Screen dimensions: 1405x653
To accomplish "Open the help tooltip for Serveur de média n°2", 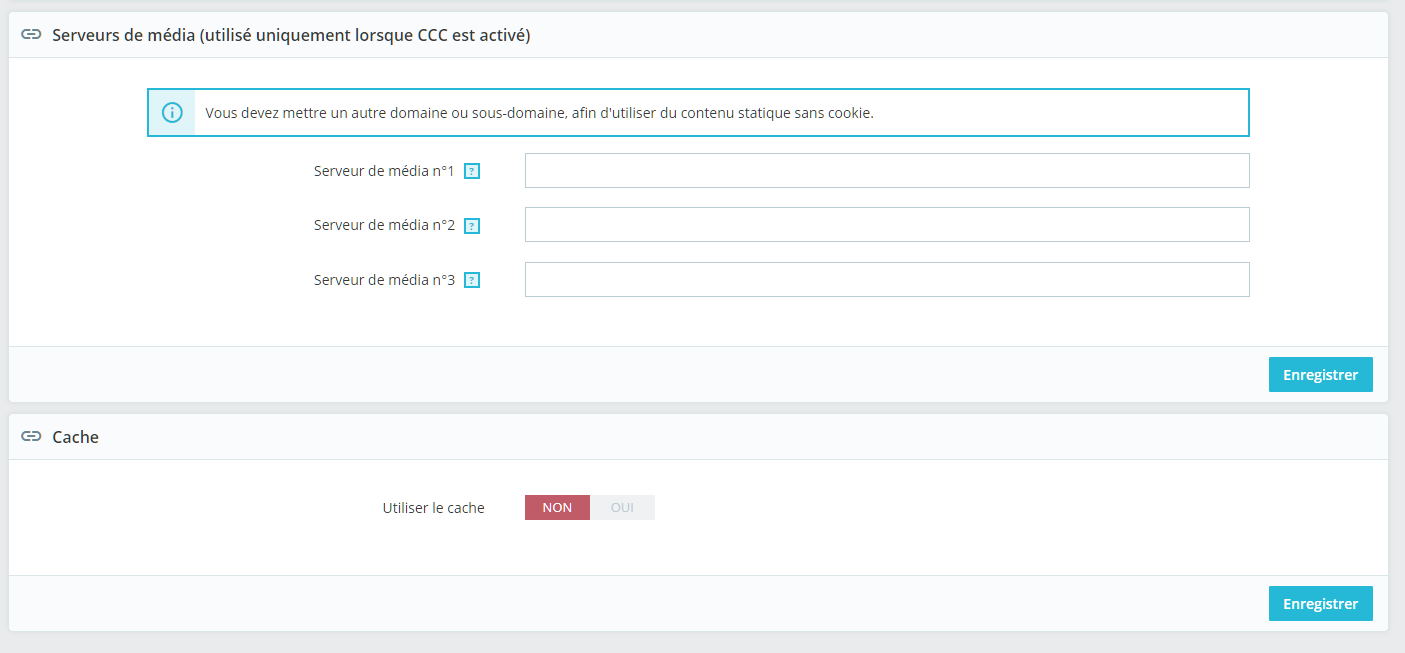I will coord(472,226).
